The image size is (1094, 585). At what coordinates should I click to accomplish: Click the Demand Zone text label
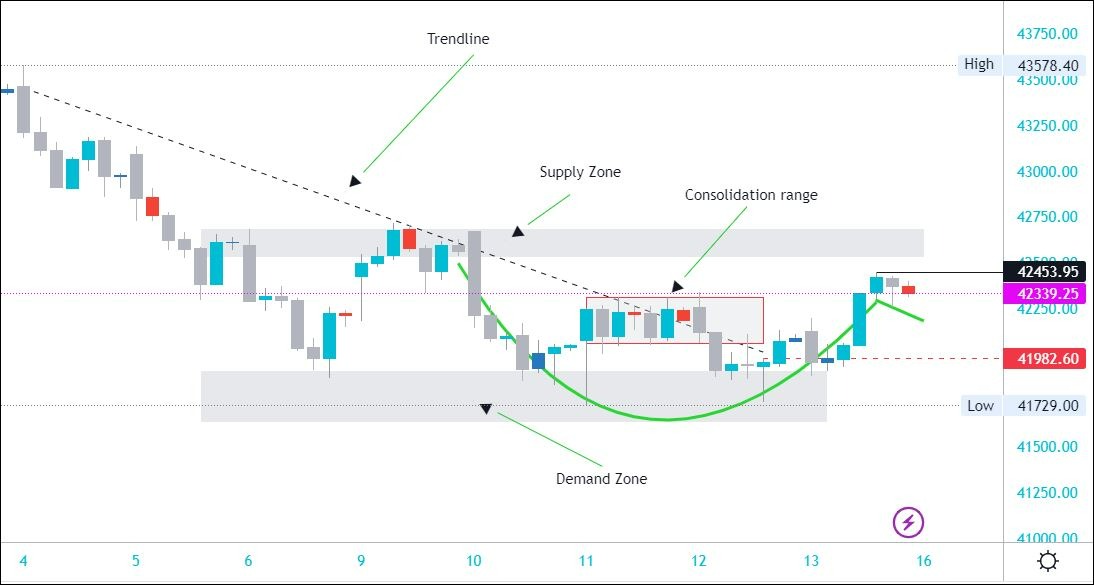point(601,479)
